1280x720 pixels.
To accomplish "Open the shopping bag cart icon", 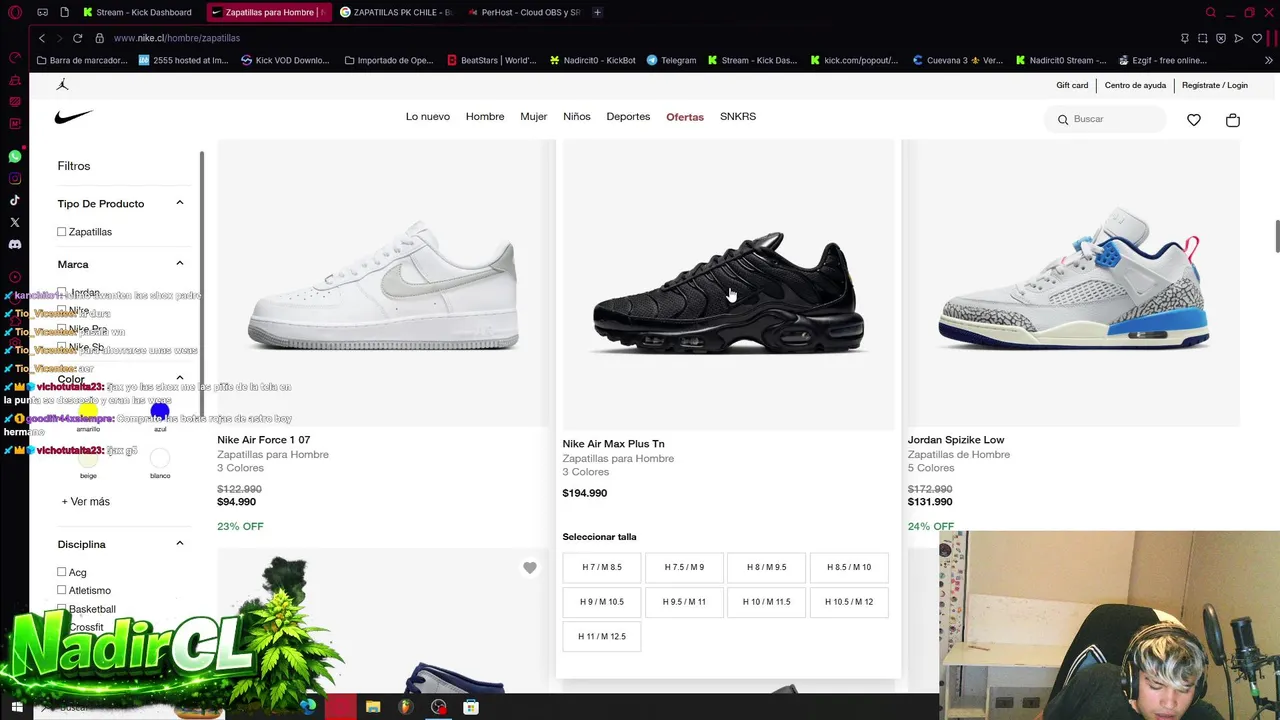I will point(1232,120).
